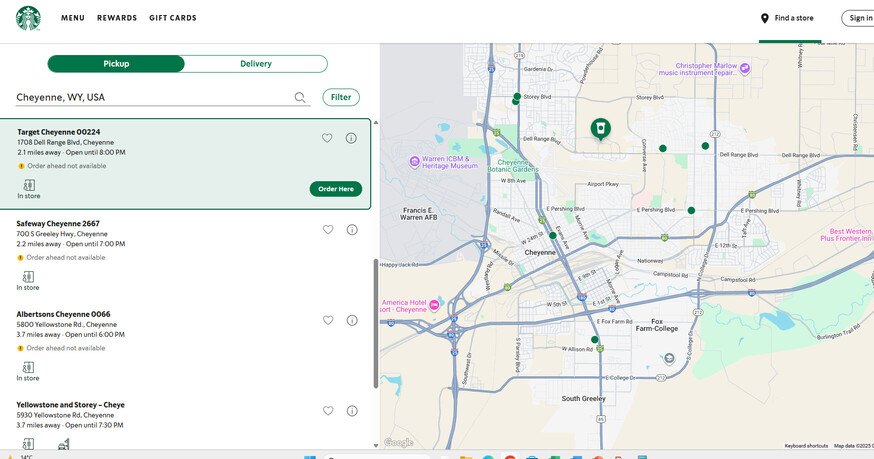Favorite Target Cheyenne 00224 with heart icon

(x=327, y=139)
